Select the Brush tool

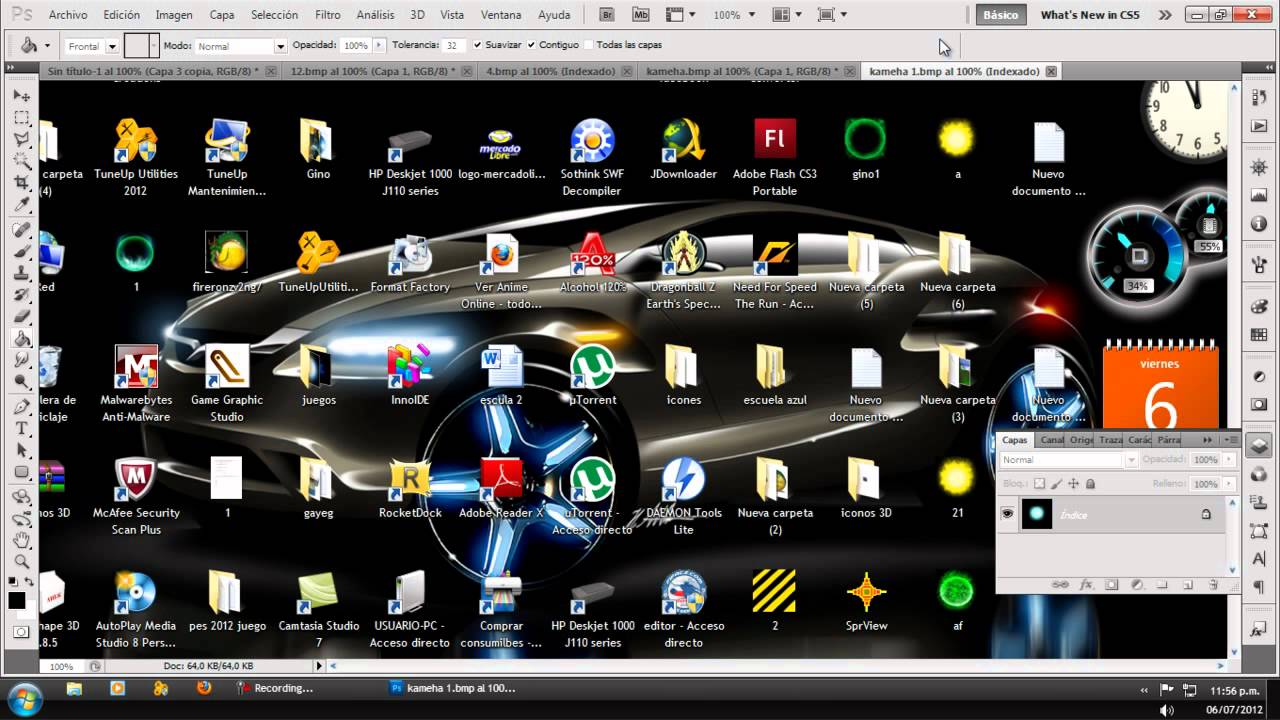pyautogui.click(x=21, y=251)
